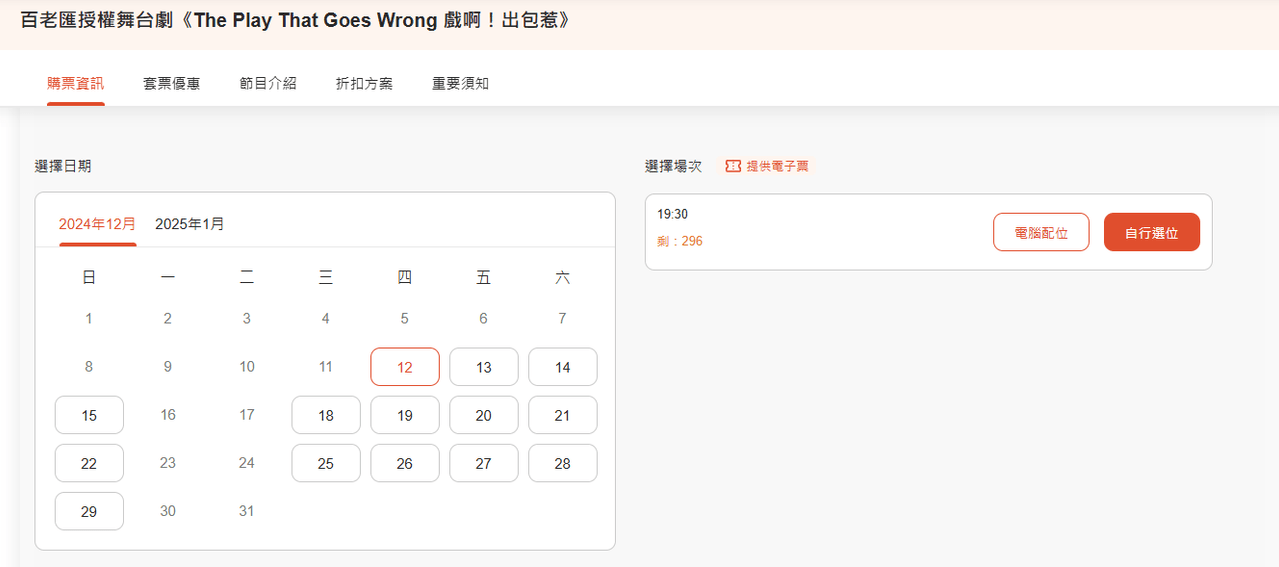Switch calendar to 2025年1月
This screenshot has height=567, width=1279.
click(x=190, y=224)
